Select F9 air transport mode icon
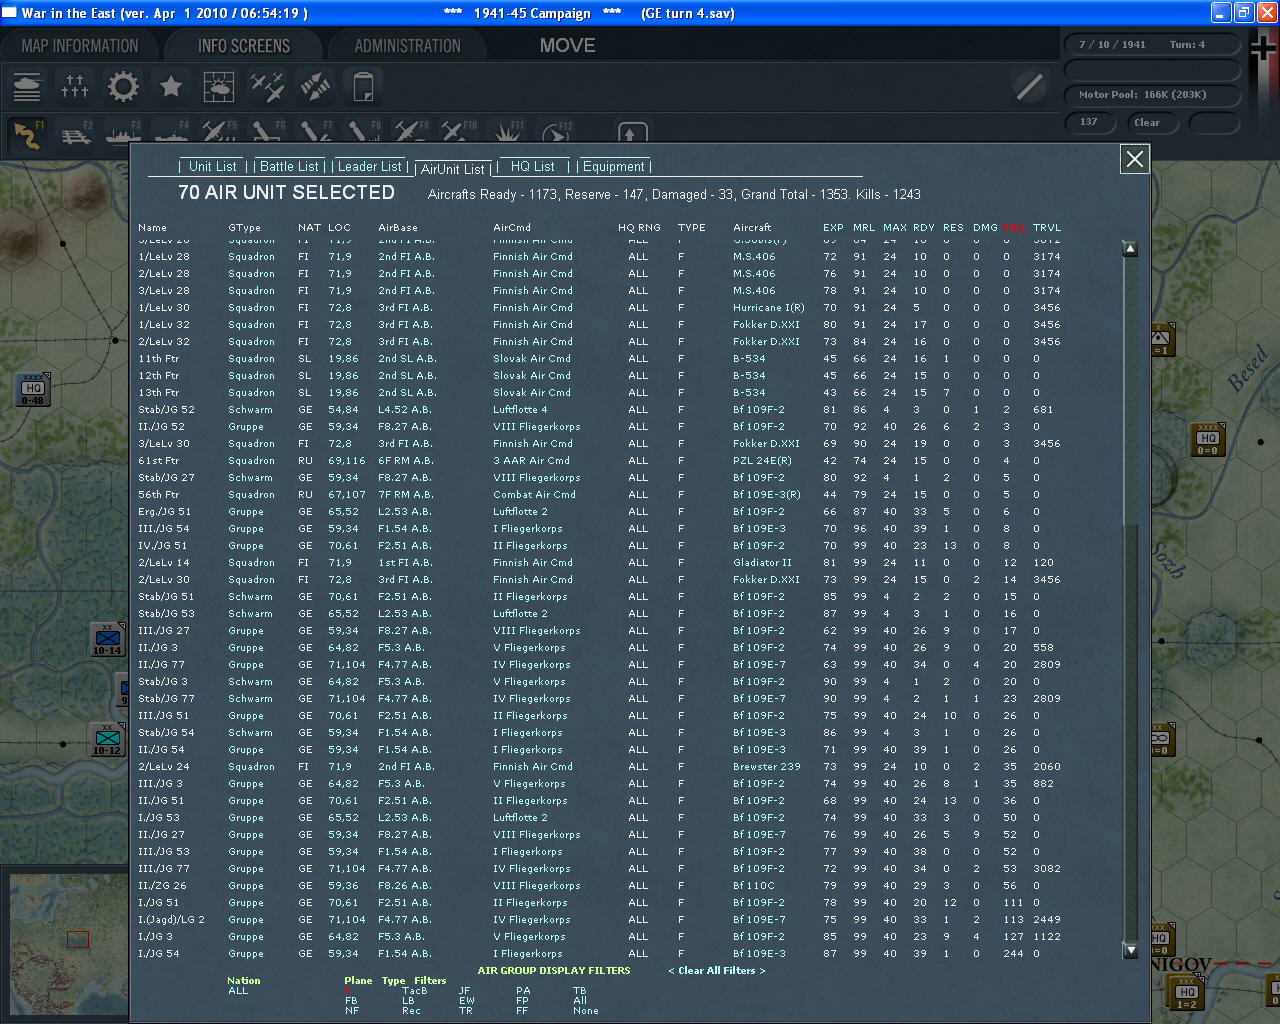 (411, 132)
